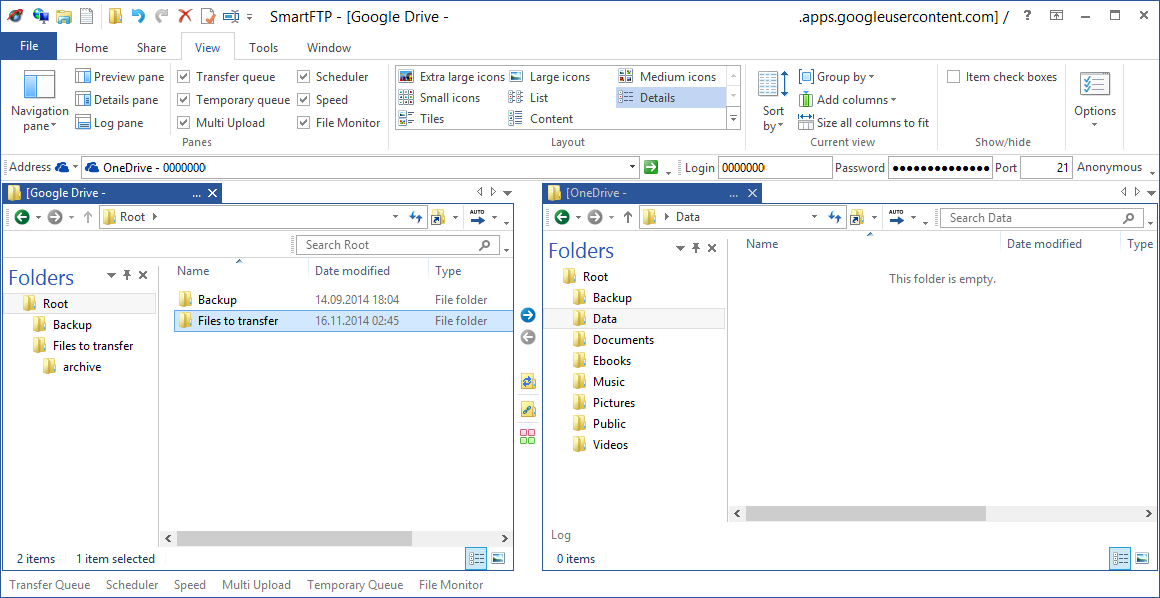Click the Size all columns to fit icon

pos(806,122)
